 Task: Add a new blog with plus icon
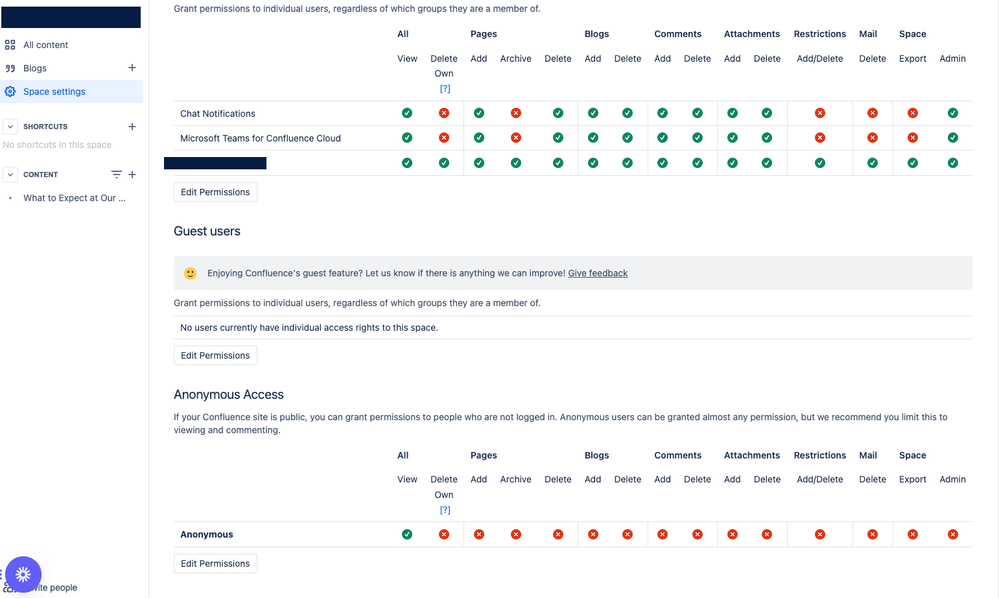point(132,68)
